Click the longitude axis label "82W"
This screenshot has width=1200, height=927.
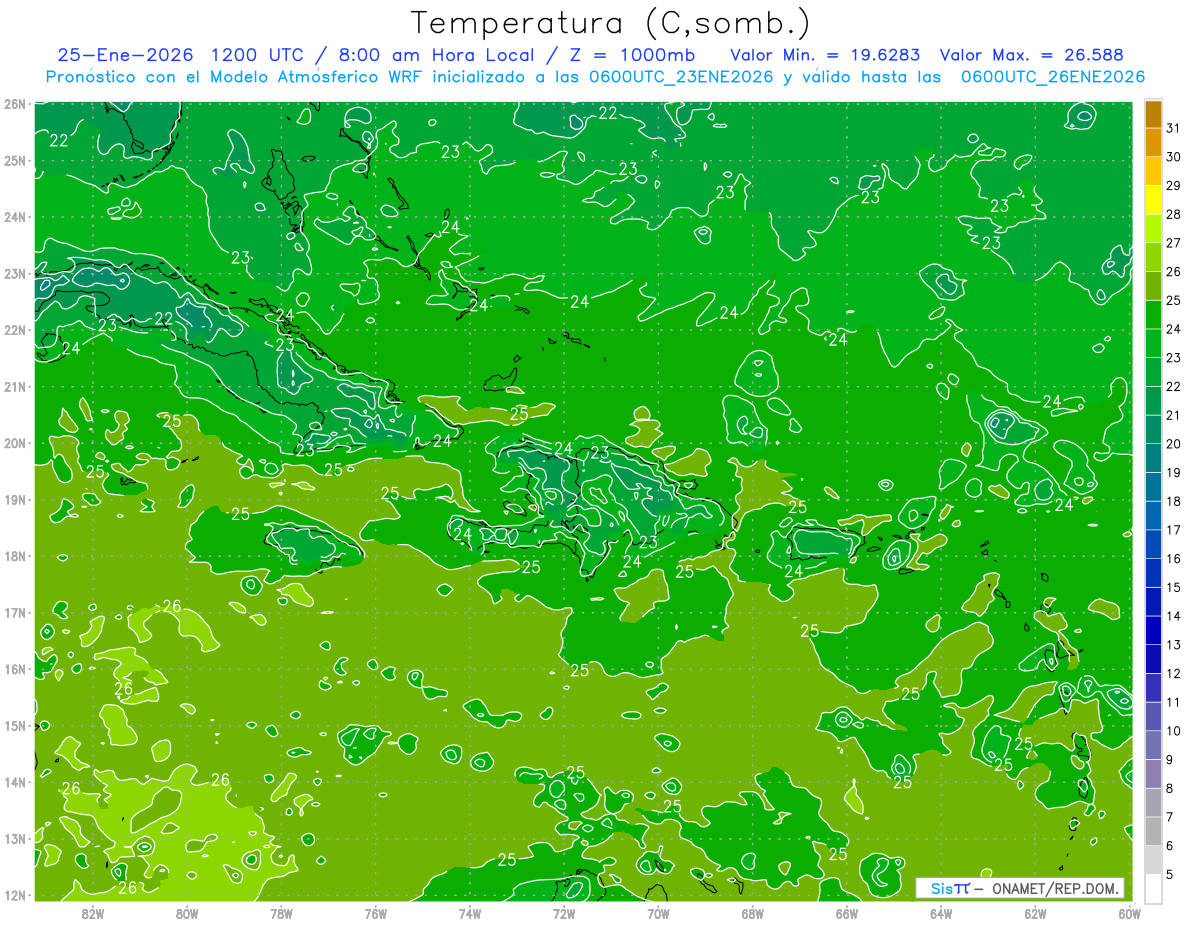(93, 913)
